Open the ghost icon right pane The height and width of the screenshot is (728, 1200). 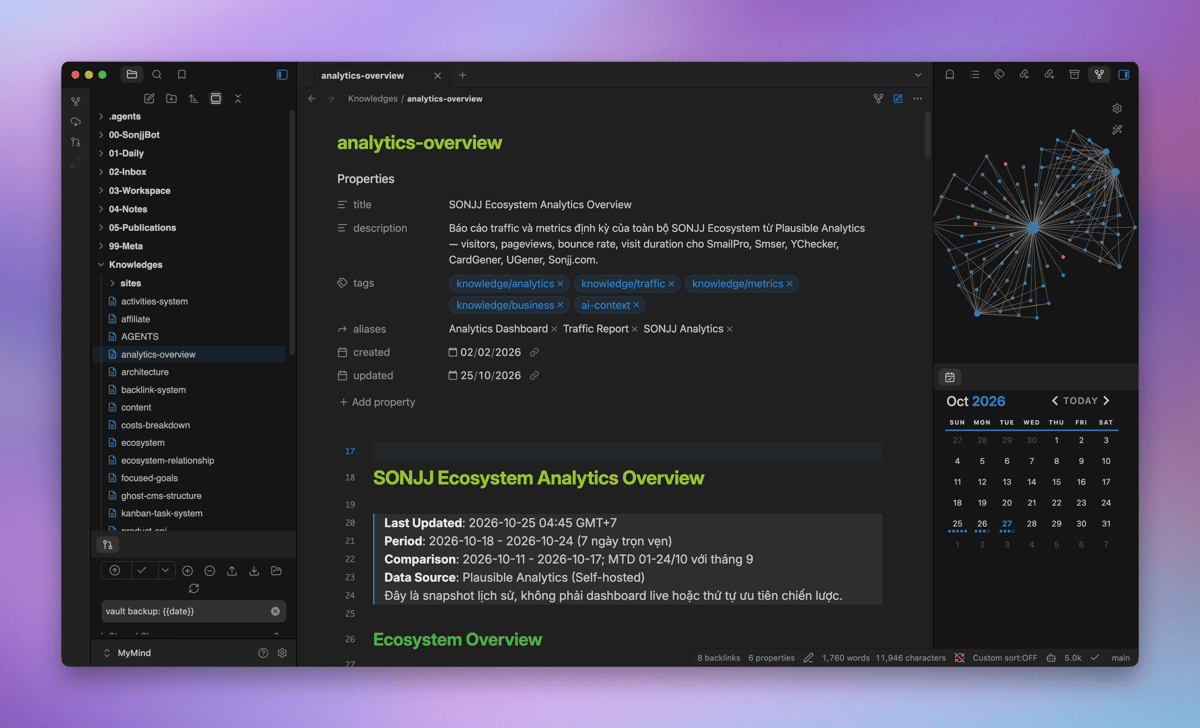[950, 75]
